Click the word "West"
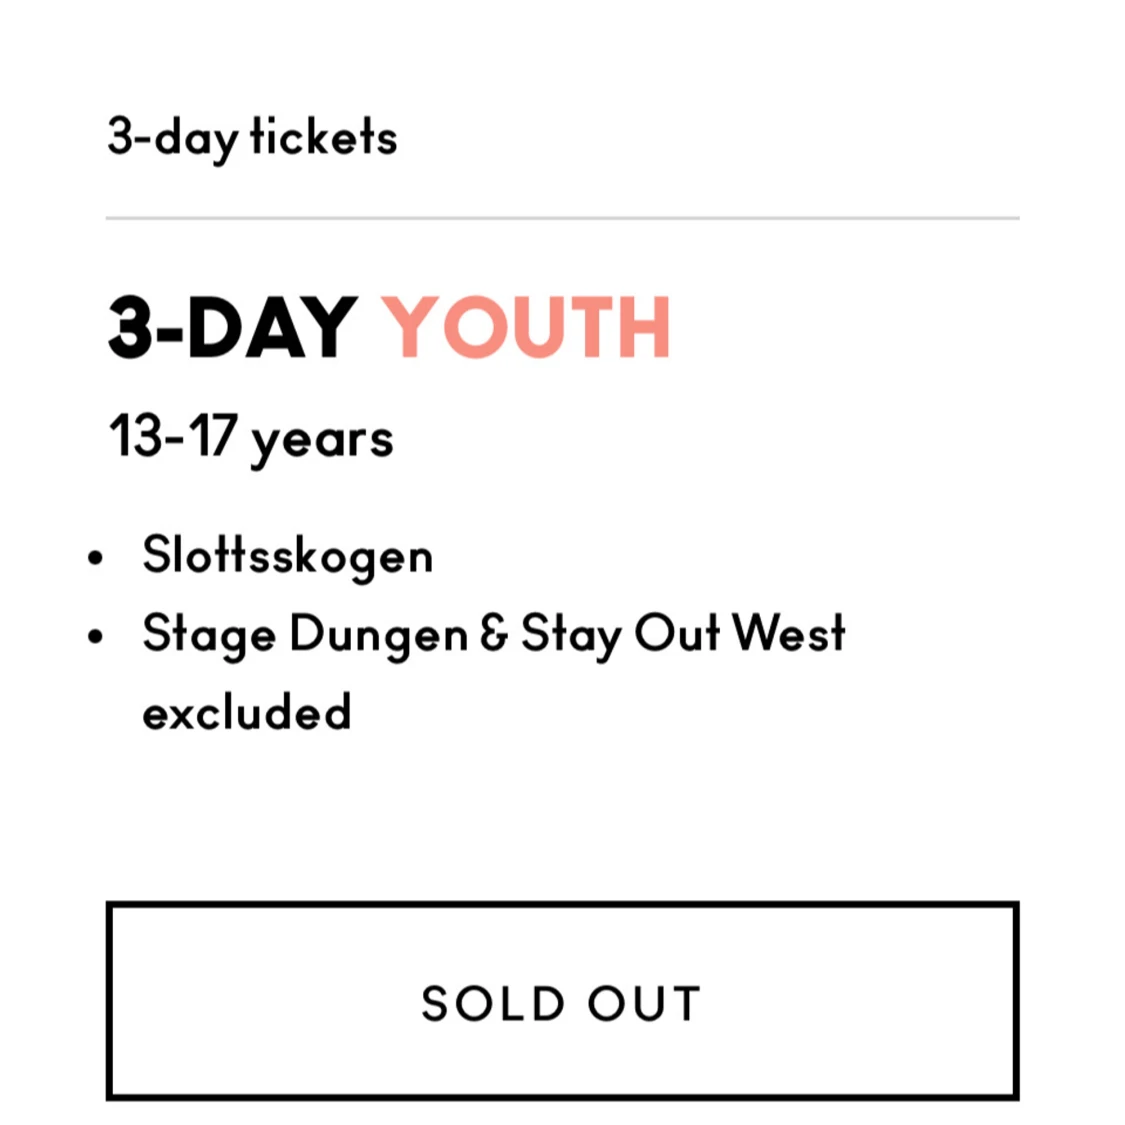This screenshot has width=1125, height=1125. tap(789, 634)
